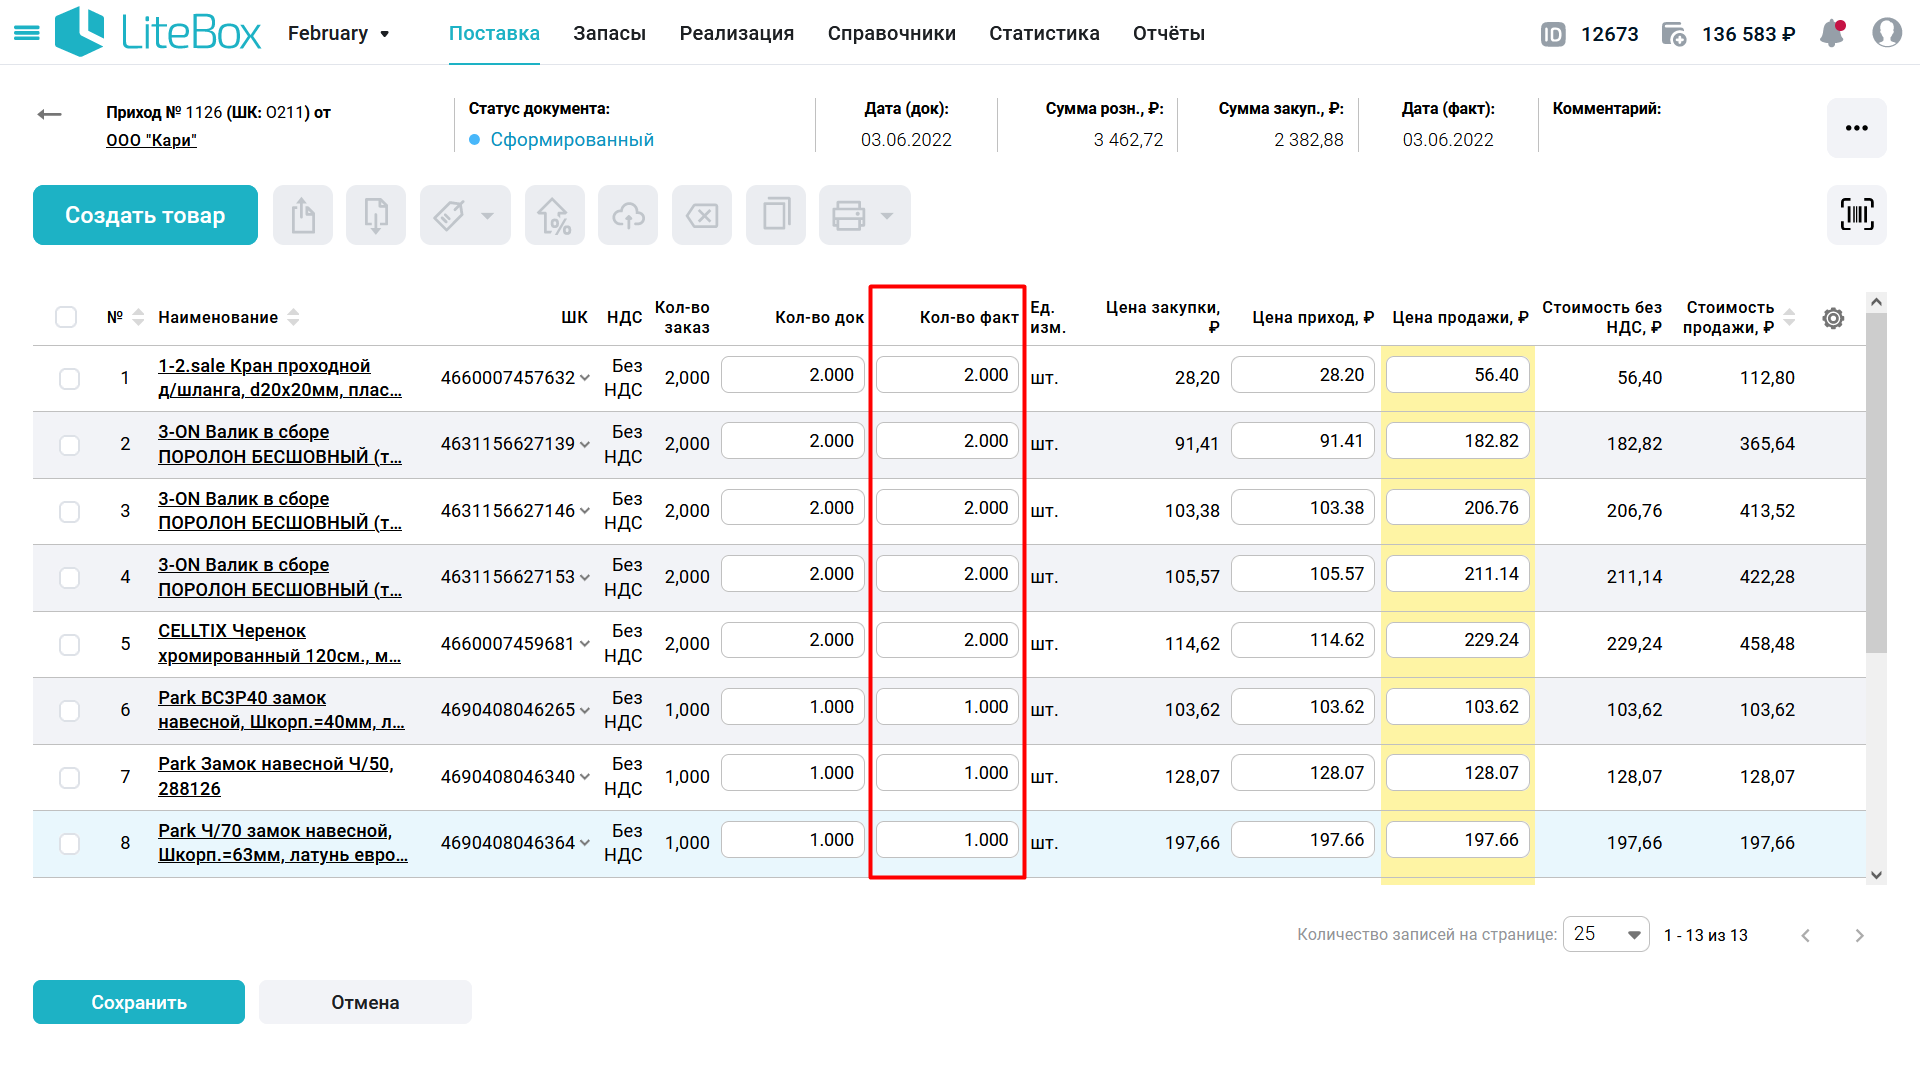Click the back arrow icon
The height and width of the screenshot is (1080, 1920).
pyautogui.click(x=49, y=114)
